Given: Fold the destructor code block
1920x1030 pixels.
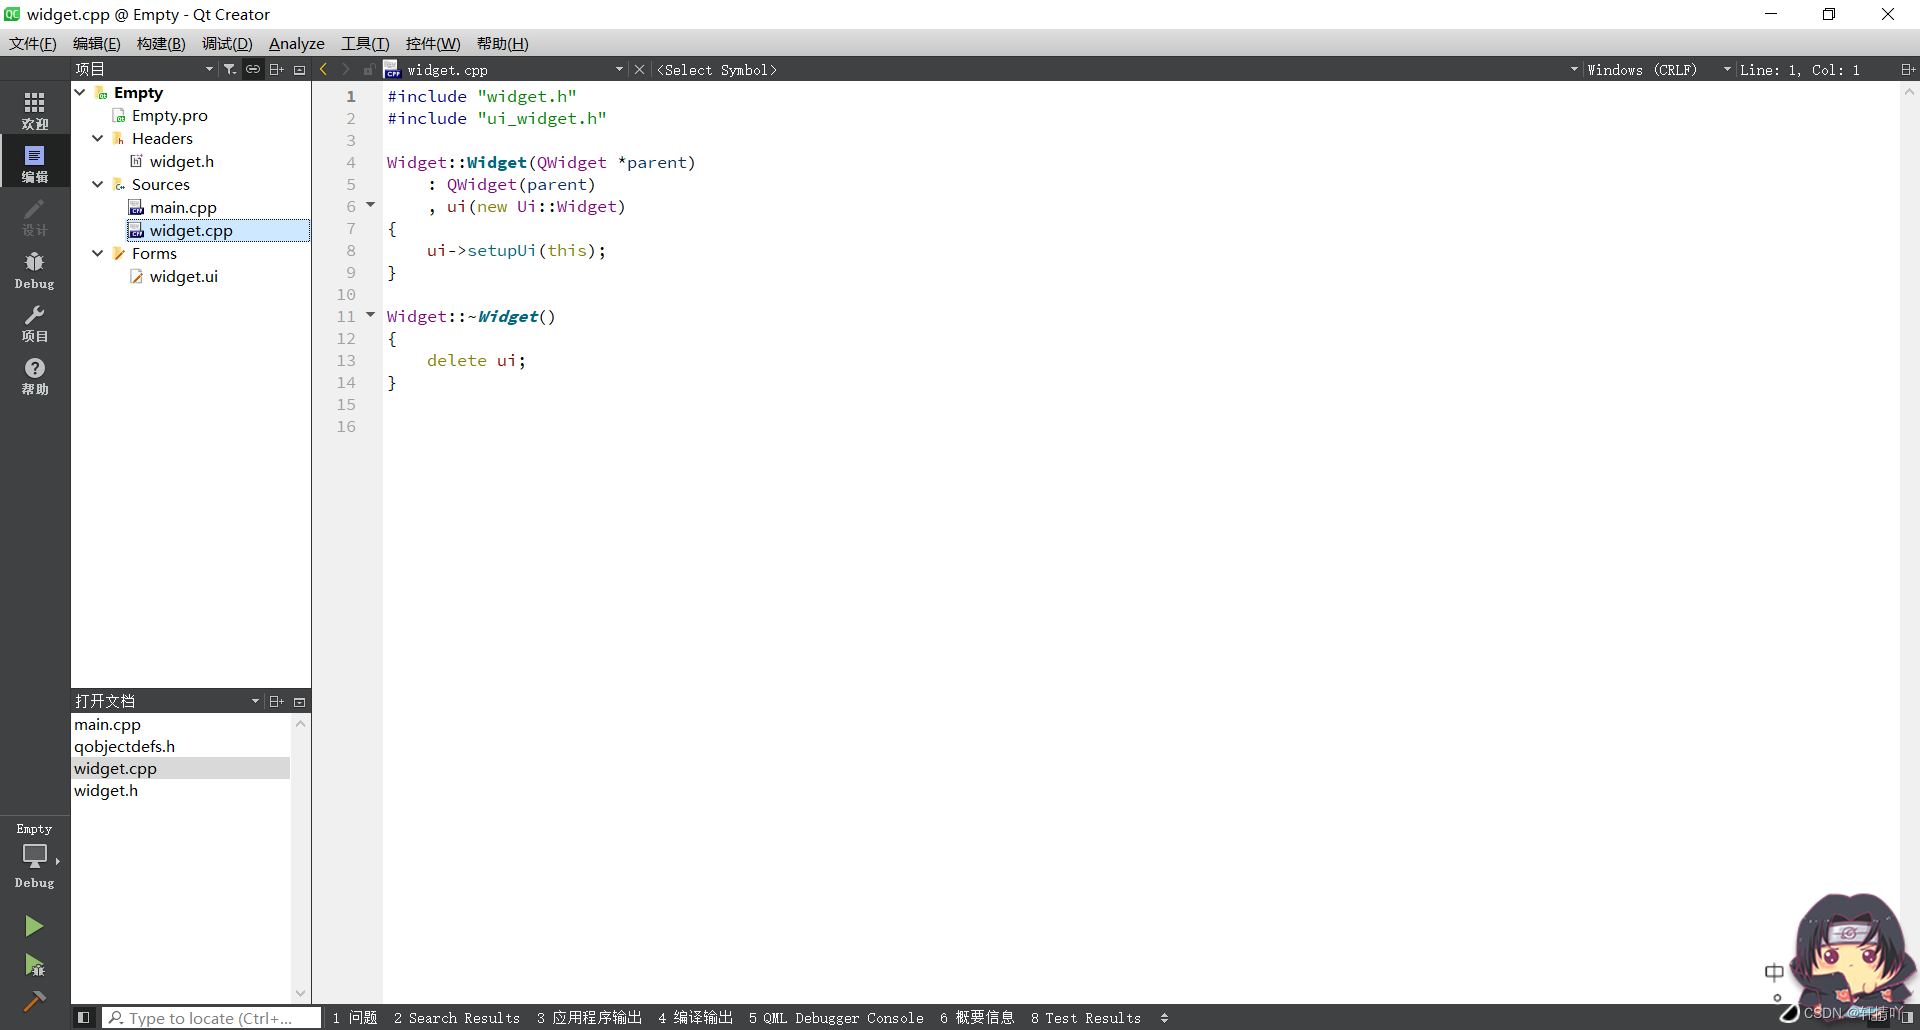Looking at the screenshot, I should (x=371, y=315).
